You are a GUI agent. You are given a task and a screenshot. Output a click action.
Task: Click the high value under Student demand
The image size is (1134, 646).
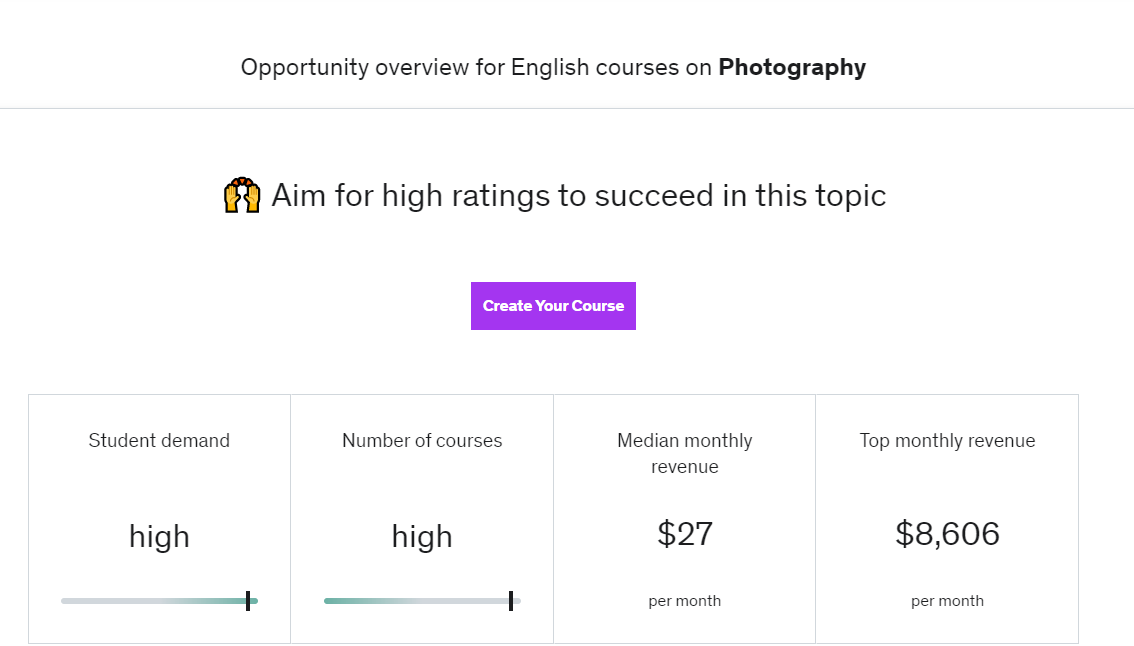pos(159,536)
